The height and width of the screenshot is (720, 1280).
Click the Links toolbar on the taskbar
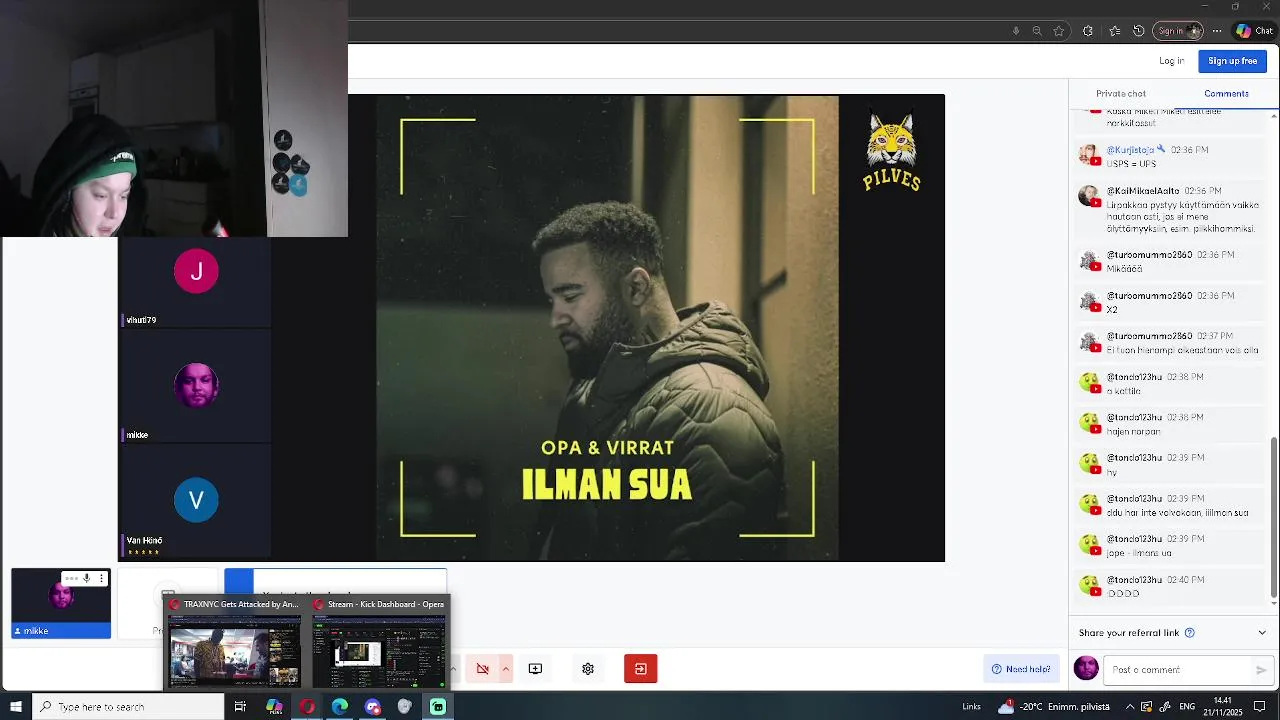pyautogui.click(x=971, y=707)
